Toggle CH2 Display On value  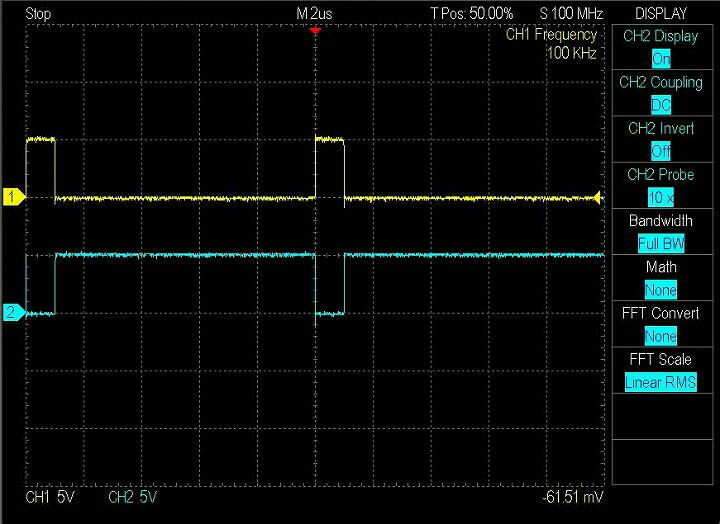pyautogui.click(x=661, y=59)
